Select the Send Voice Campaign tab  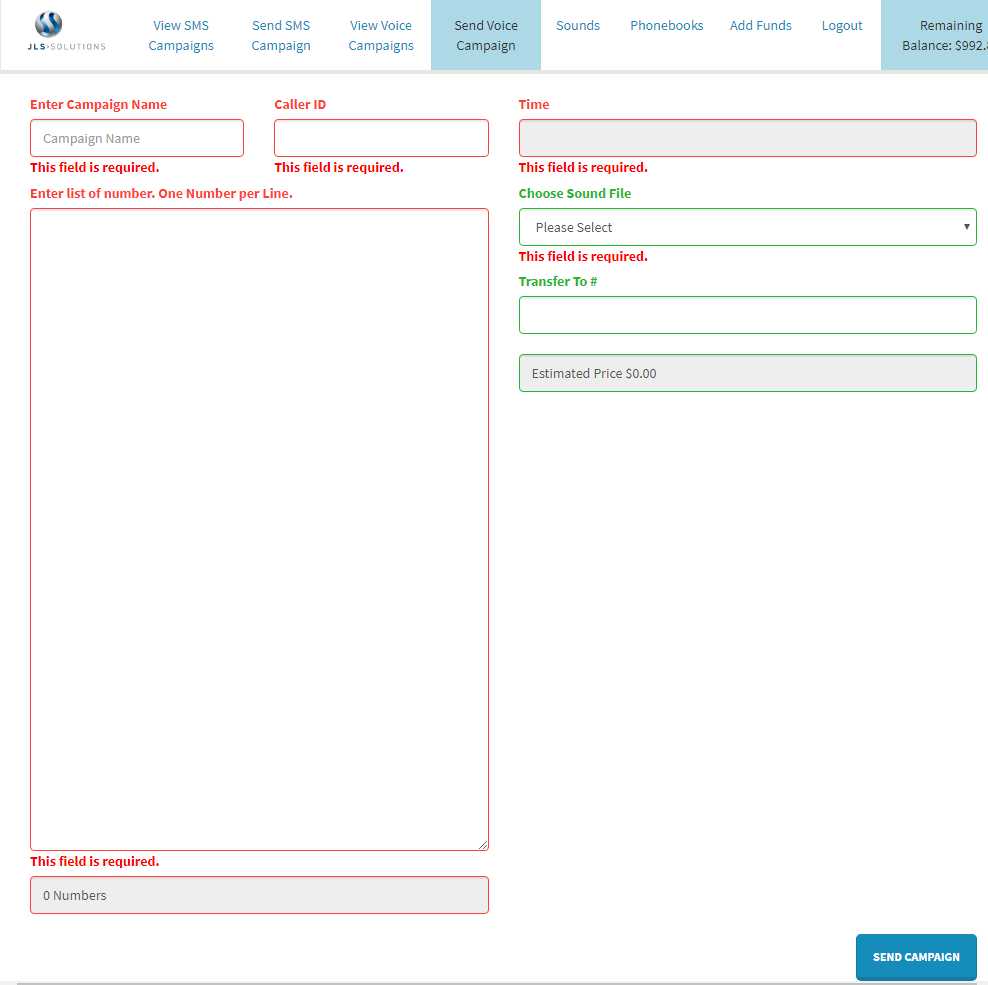(x=486, y=35)
